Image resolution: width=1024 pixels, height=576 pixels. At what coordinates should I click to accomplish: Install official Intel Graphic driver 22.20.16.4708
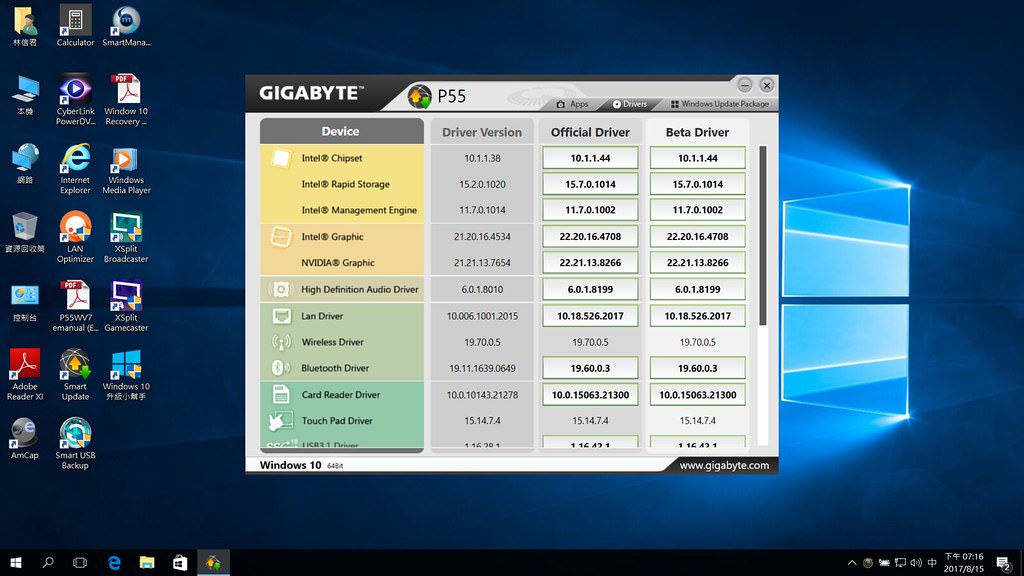tap(590, 236)
